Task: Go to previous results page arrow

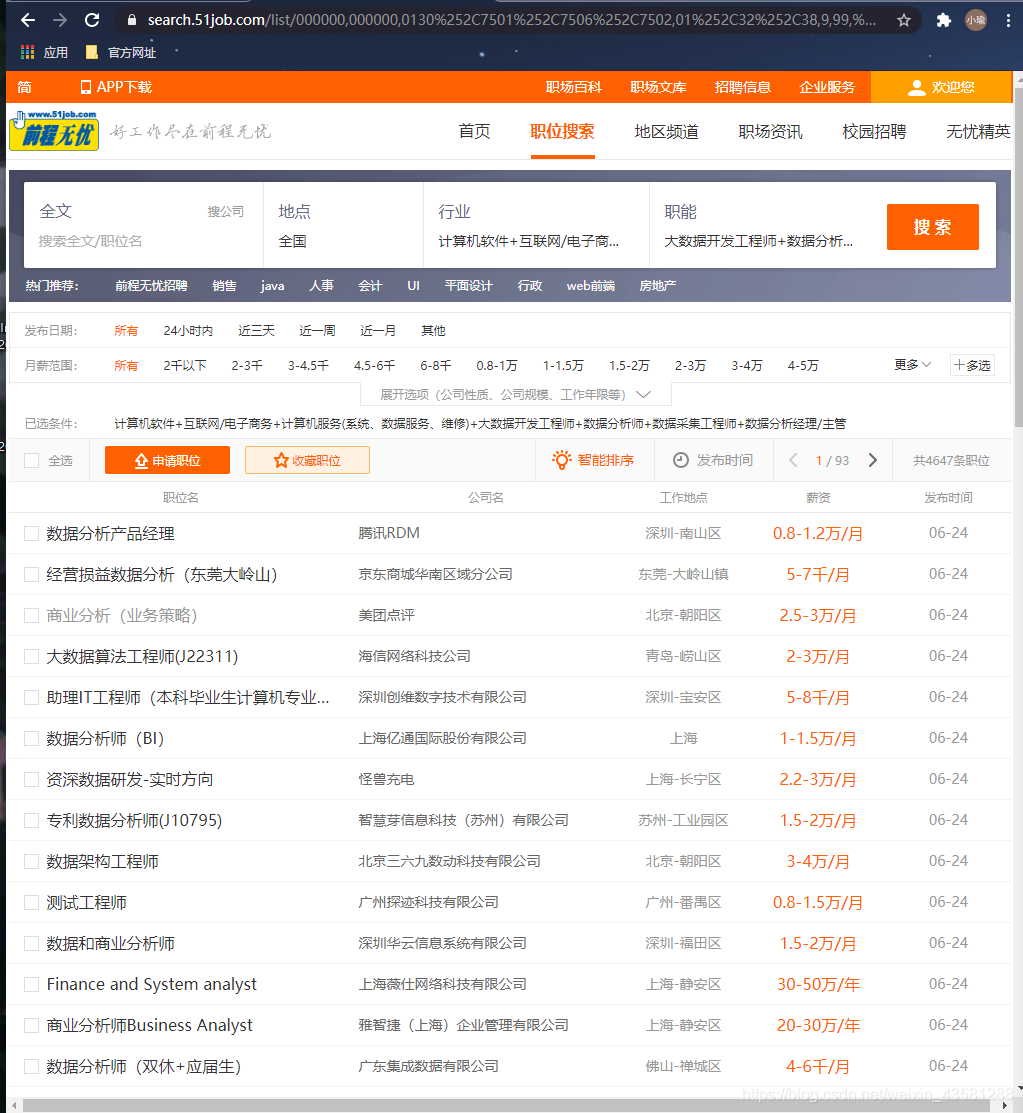Action: 793,460
